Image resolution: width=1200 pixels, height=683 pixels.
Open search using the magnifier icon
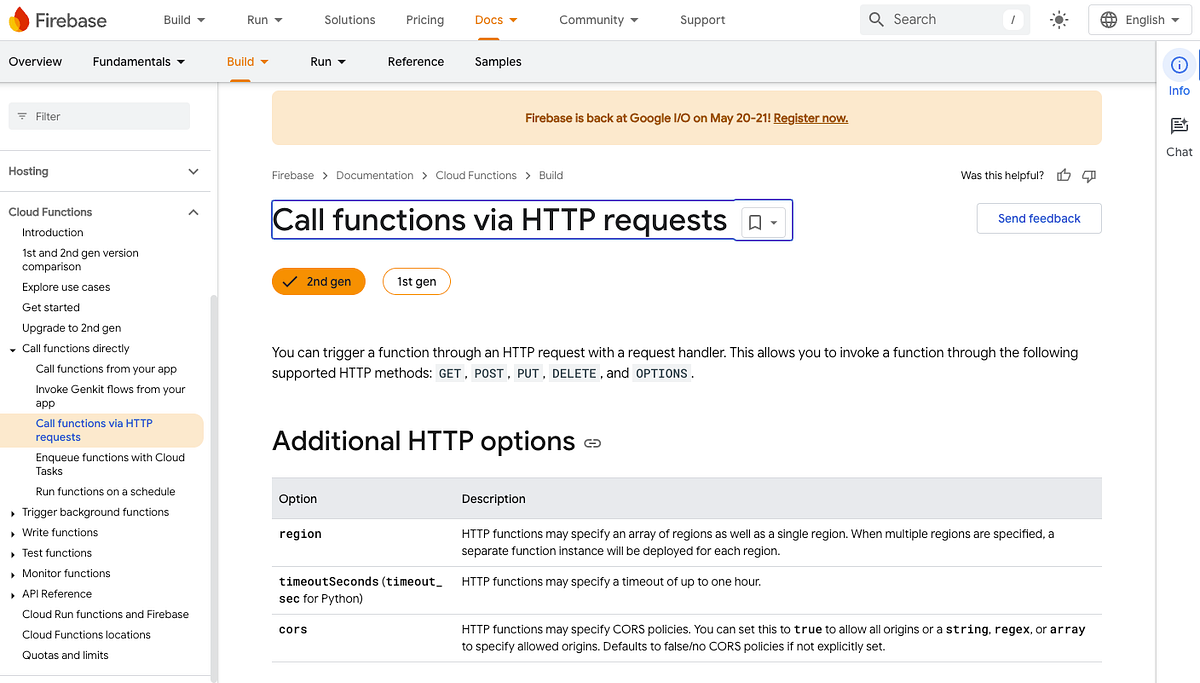(x=876, y=19)
